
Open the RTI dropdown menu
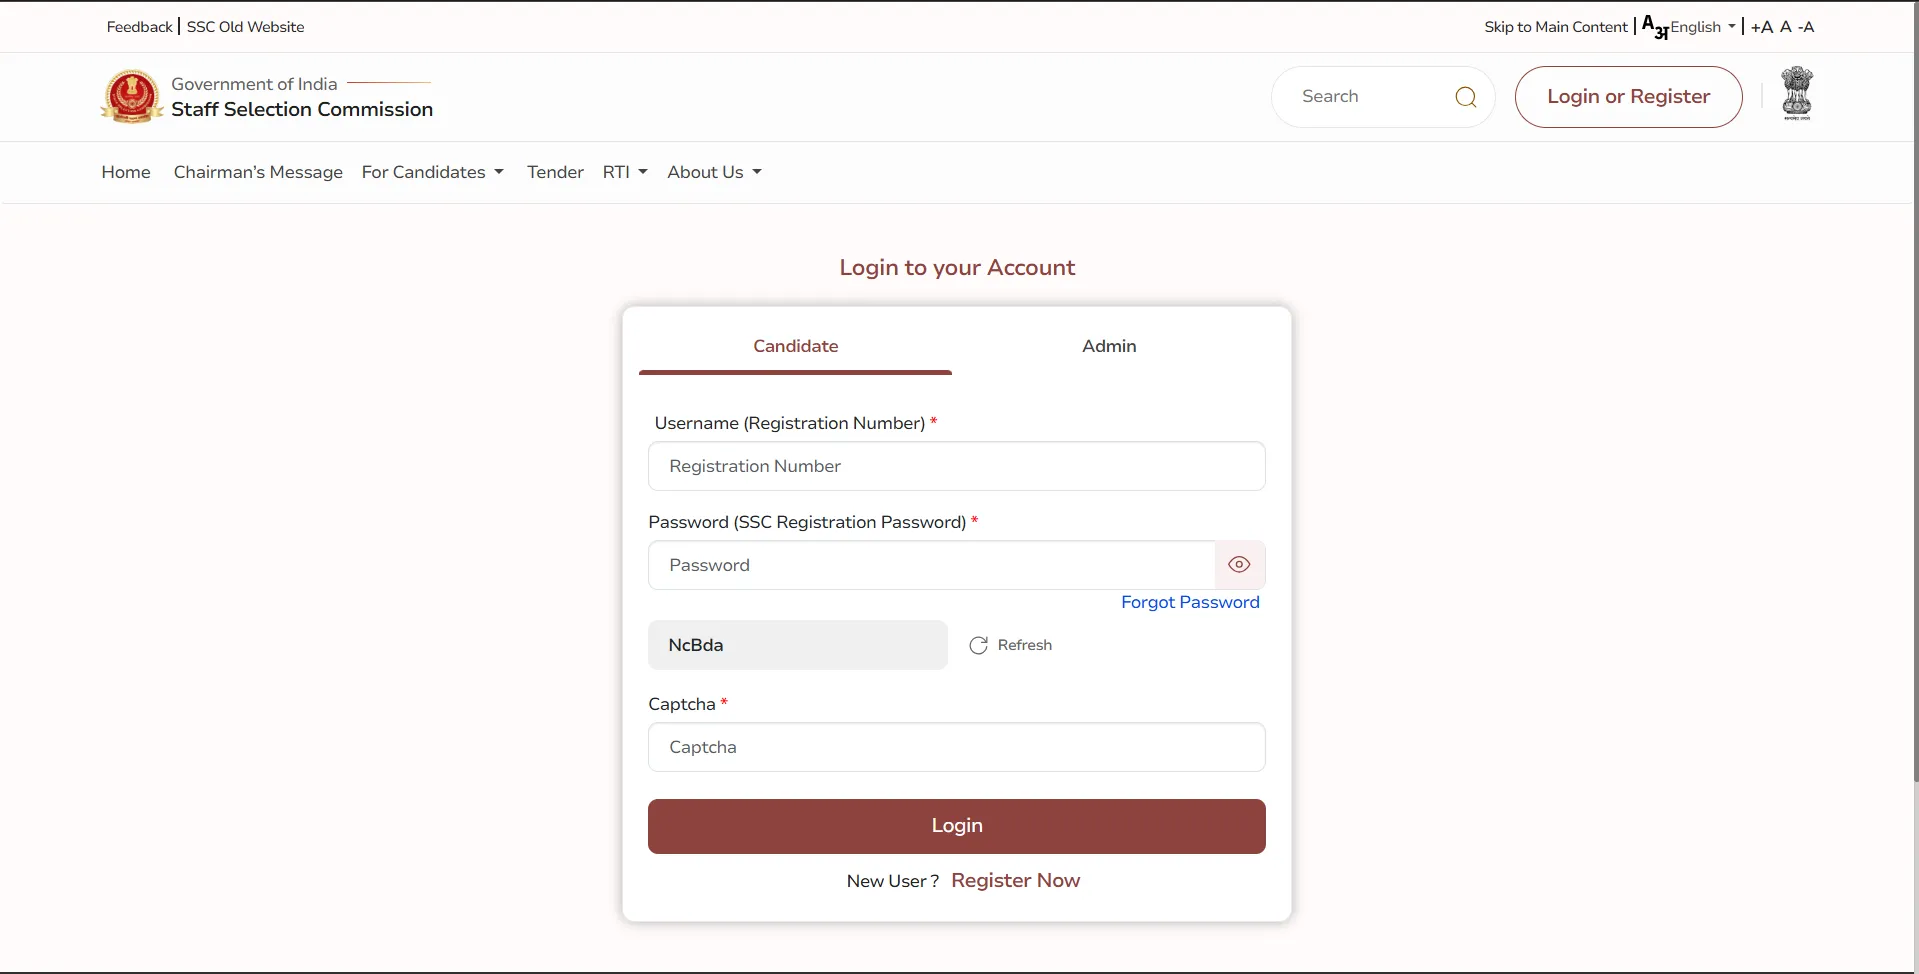pos(624,172)
